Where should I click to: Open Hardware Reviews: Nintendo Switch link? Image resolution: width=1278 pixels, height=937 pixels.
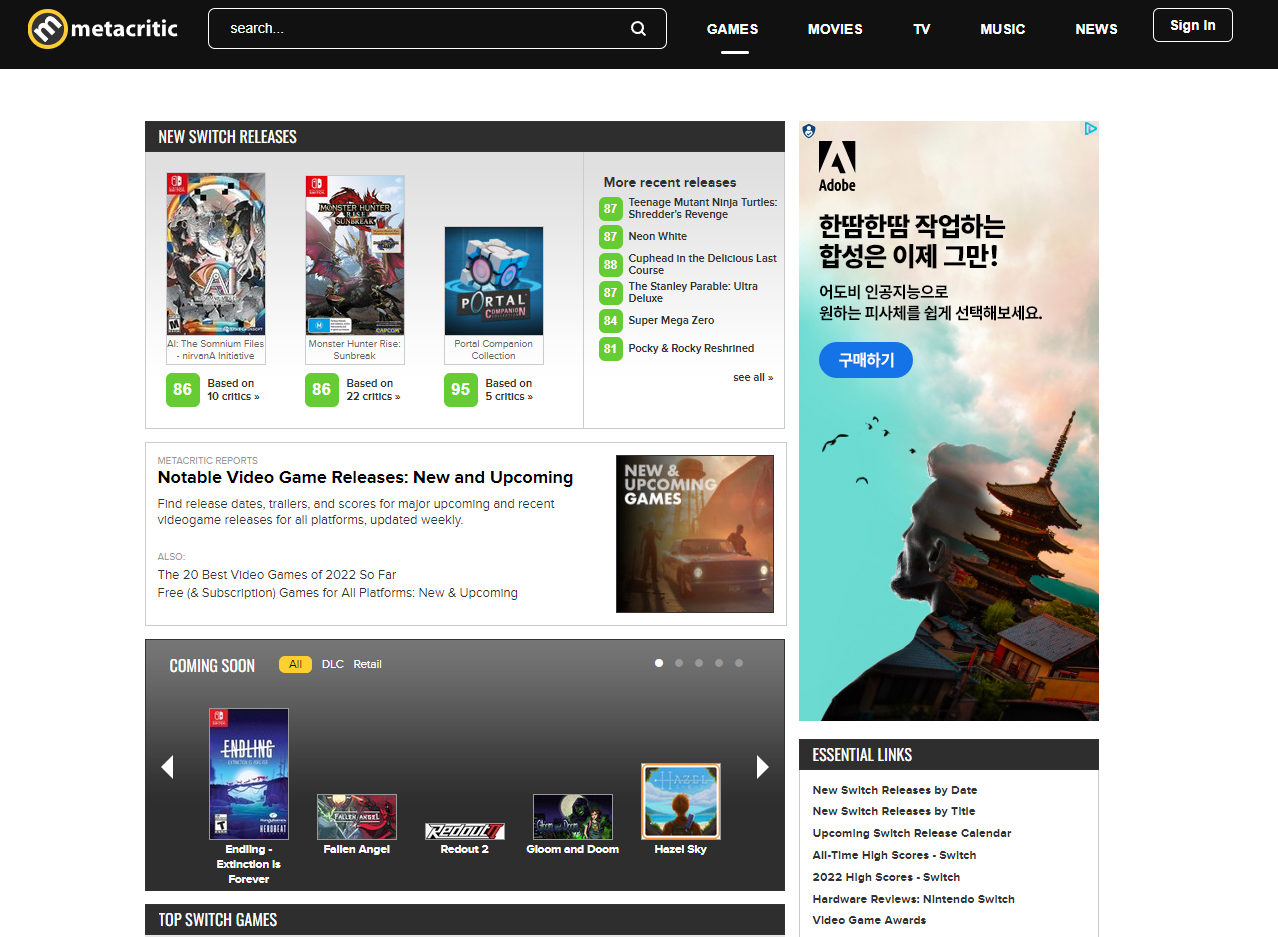914,899
